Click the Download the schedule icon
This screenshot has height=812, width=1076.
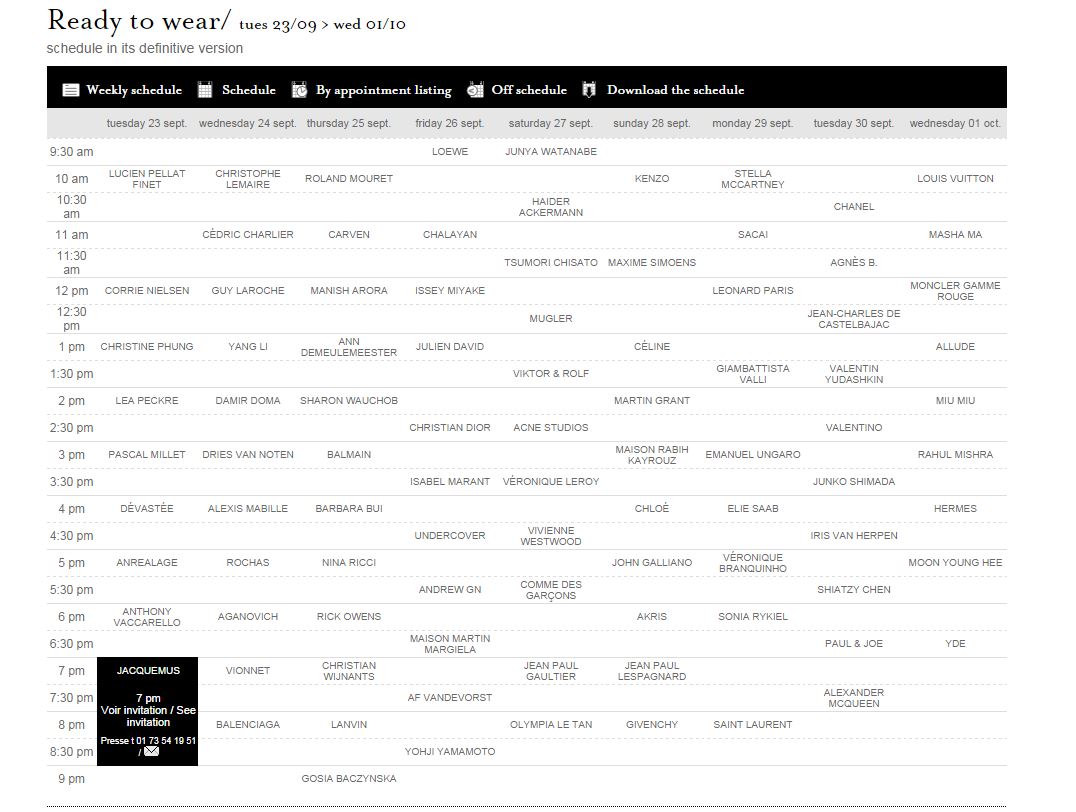pos(589,90)
